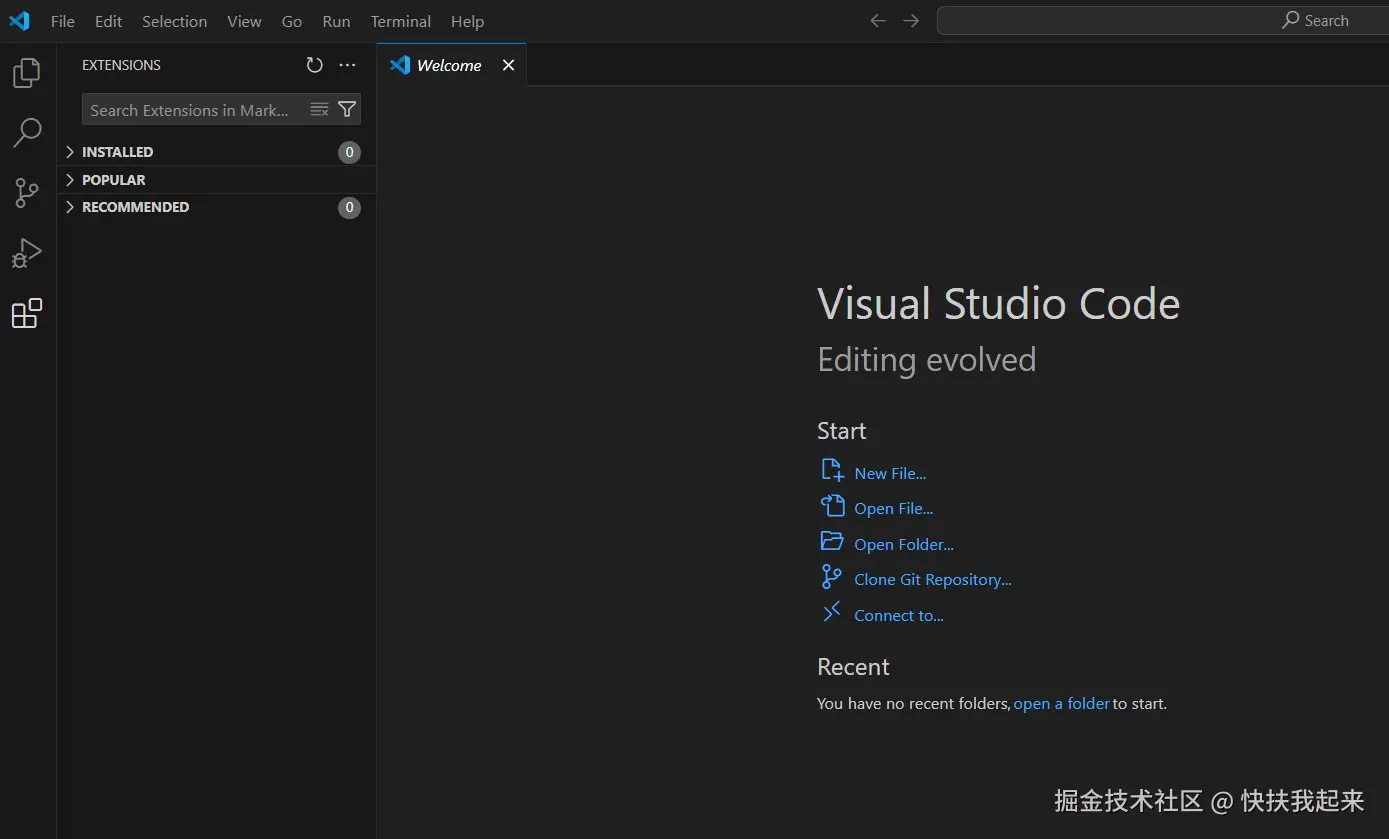1389x839 pixels.
Task: Open the Source Control view
Action: [x=27, y=193]
